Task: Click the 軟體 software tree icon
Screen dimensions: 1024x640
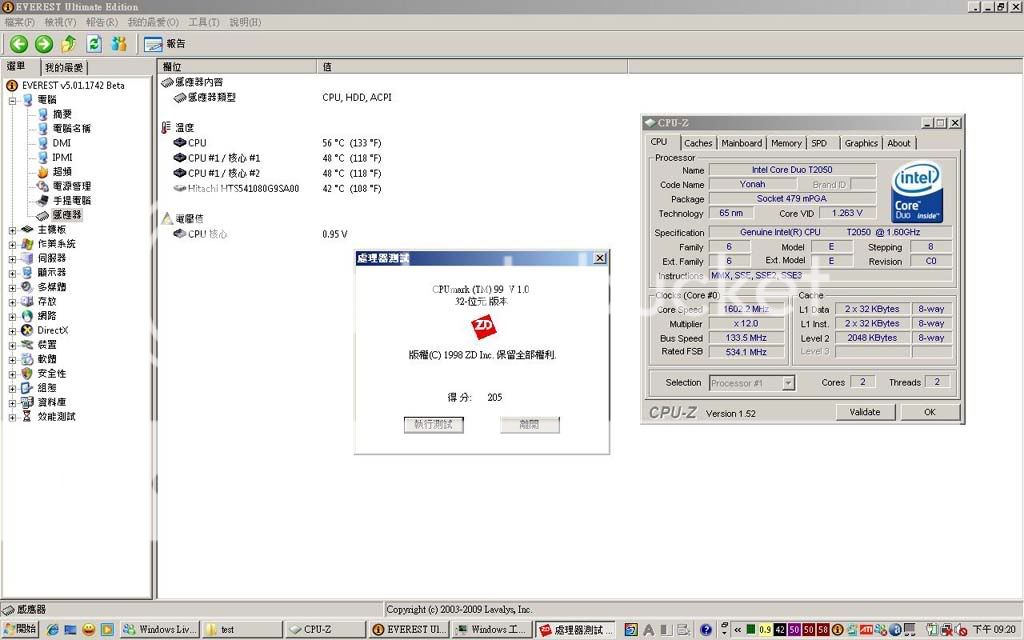Action: (x=27, y=359)
